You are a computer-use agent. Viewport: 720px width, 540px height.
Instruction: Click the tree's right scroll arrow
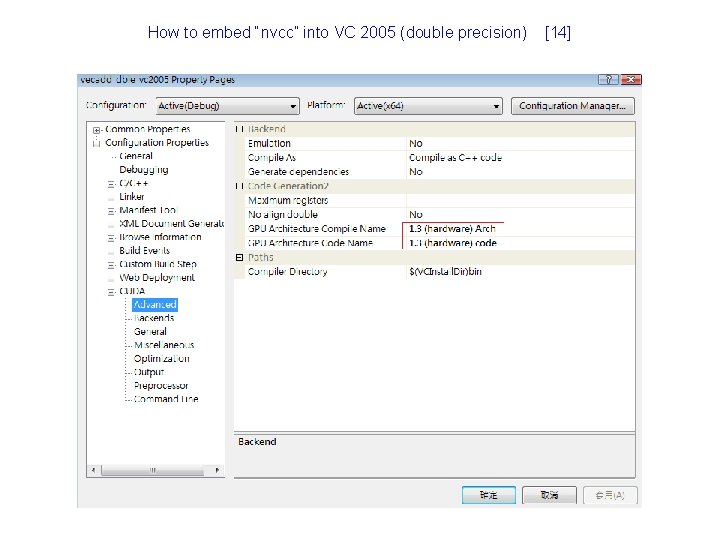[x=217, y=470]
